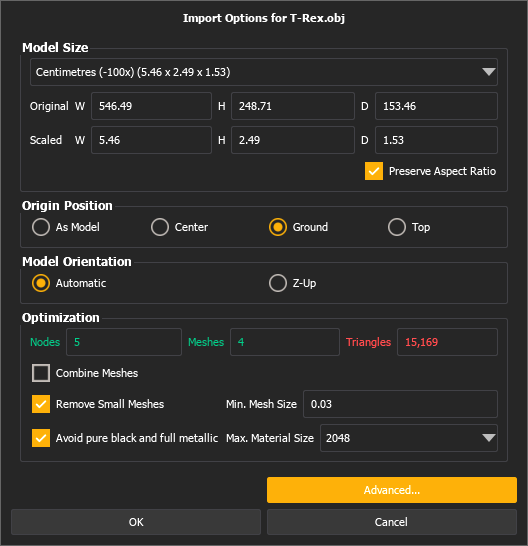Switch model orientation to Z-Up
The image size is (528, 546).
(x=278, y=283)
